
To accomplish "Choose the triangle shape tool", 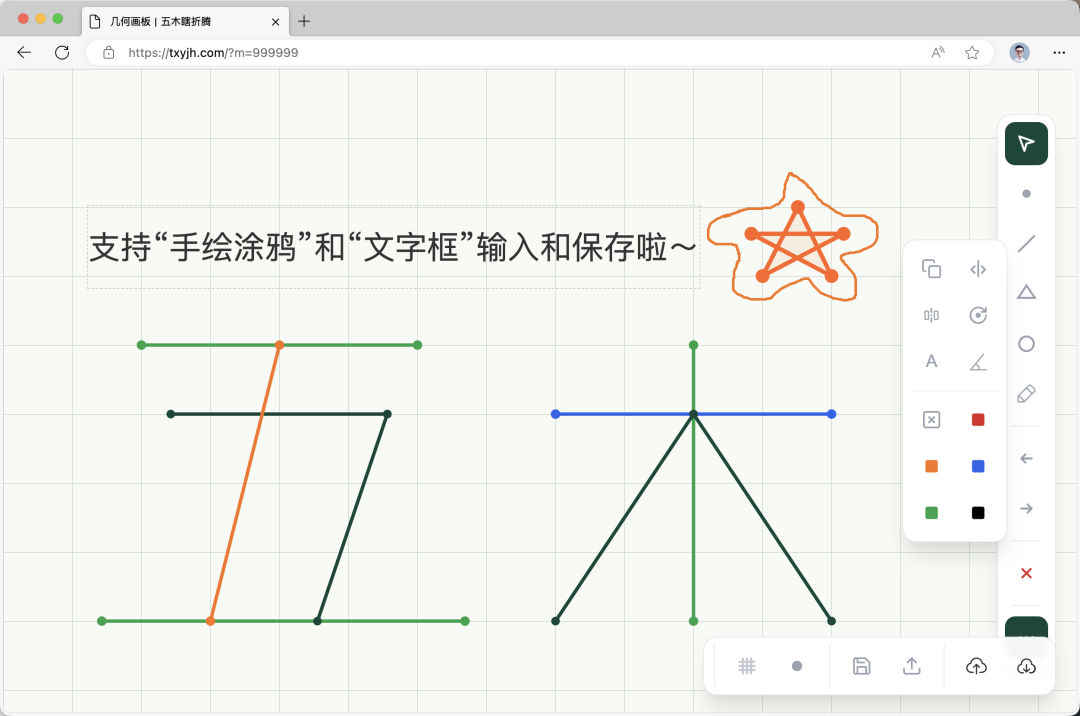I will tap(1026, 291).
